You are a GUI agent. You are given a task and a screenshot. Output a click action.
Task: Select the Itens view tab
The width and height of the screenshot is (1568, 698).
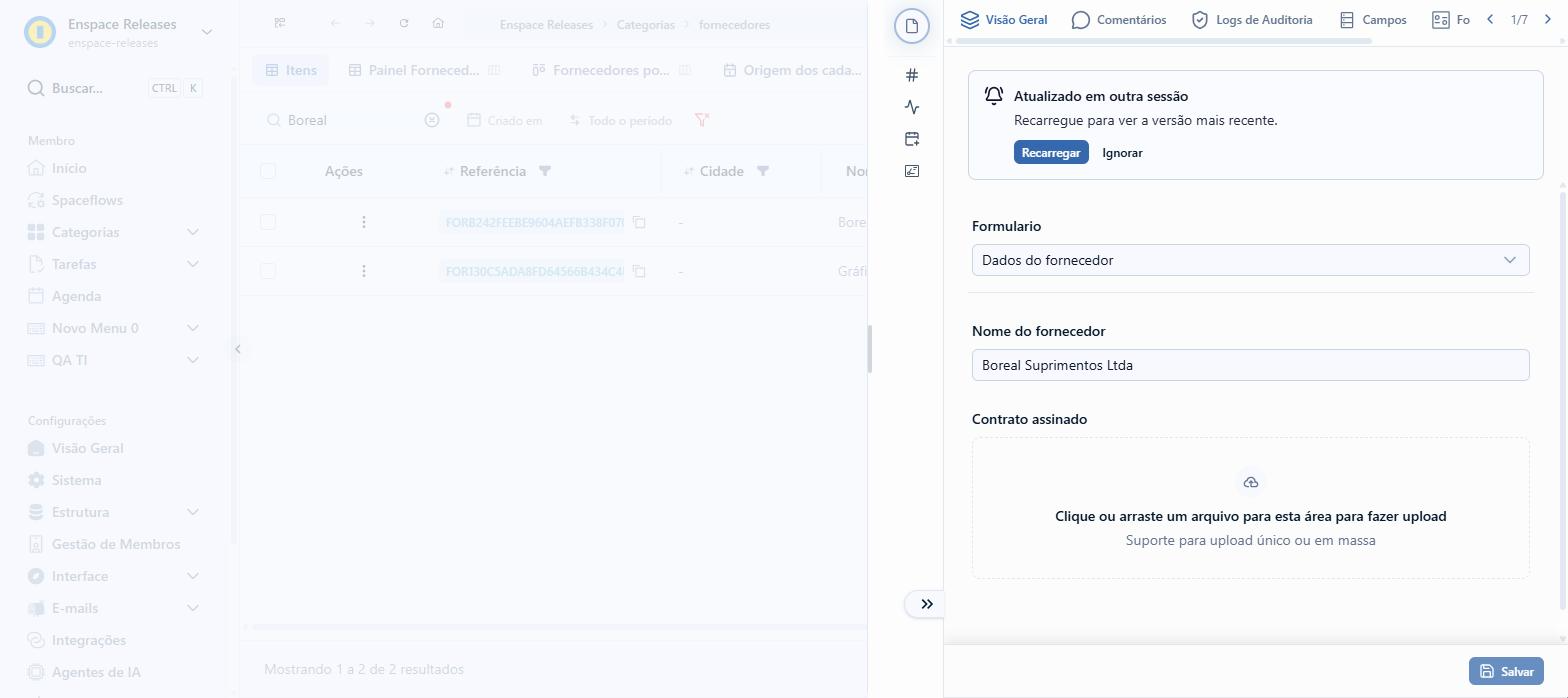point(291,70)
